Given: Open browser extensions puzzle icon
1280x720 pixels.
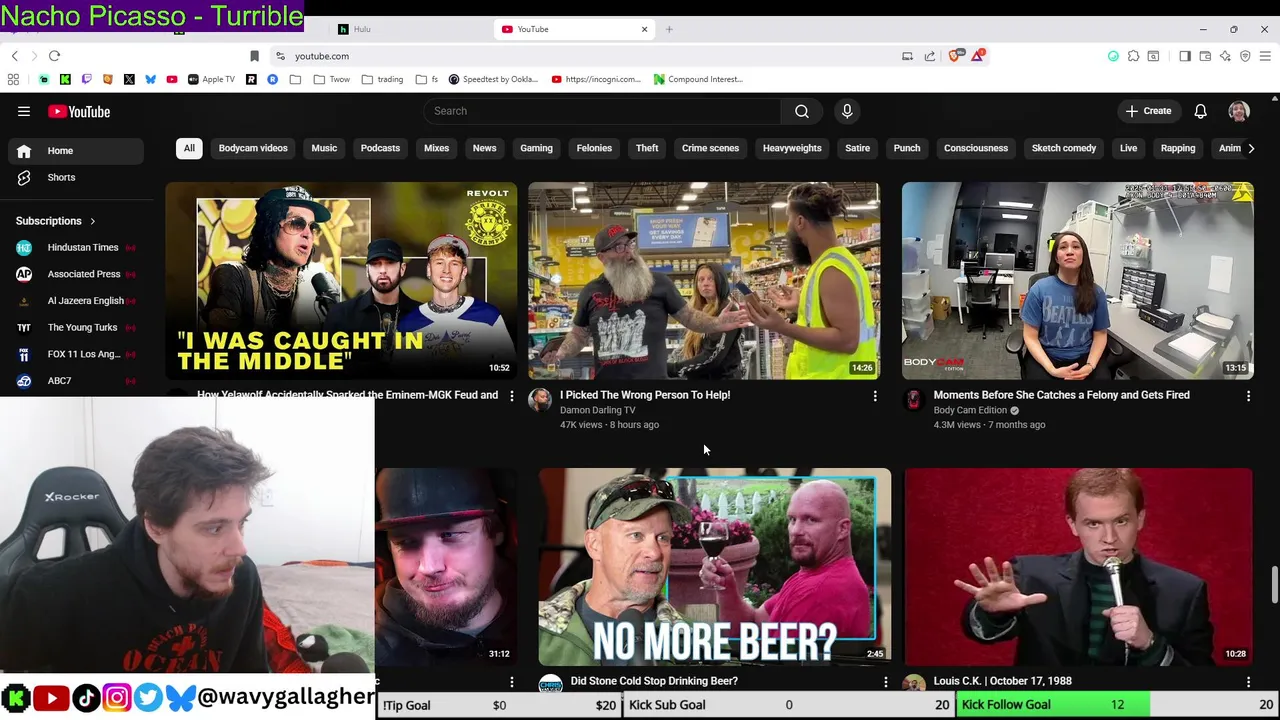Looking at the screenshot, I should pos(1133,56).
